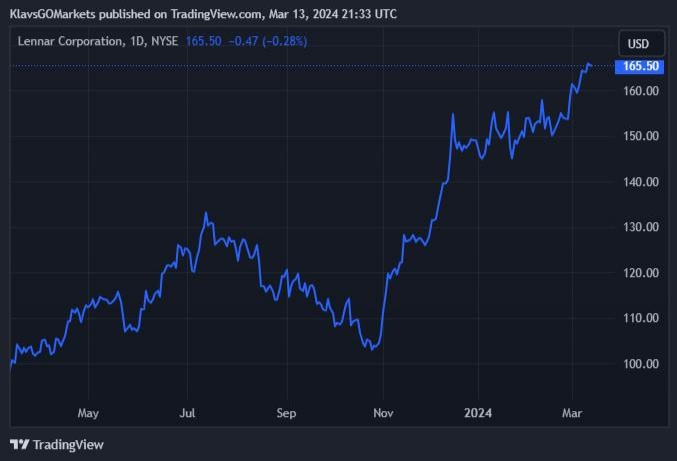The width and height of the screenshot is (677, 461).
Task: Select the Nov label on time axis
Action: coord(382,412)
